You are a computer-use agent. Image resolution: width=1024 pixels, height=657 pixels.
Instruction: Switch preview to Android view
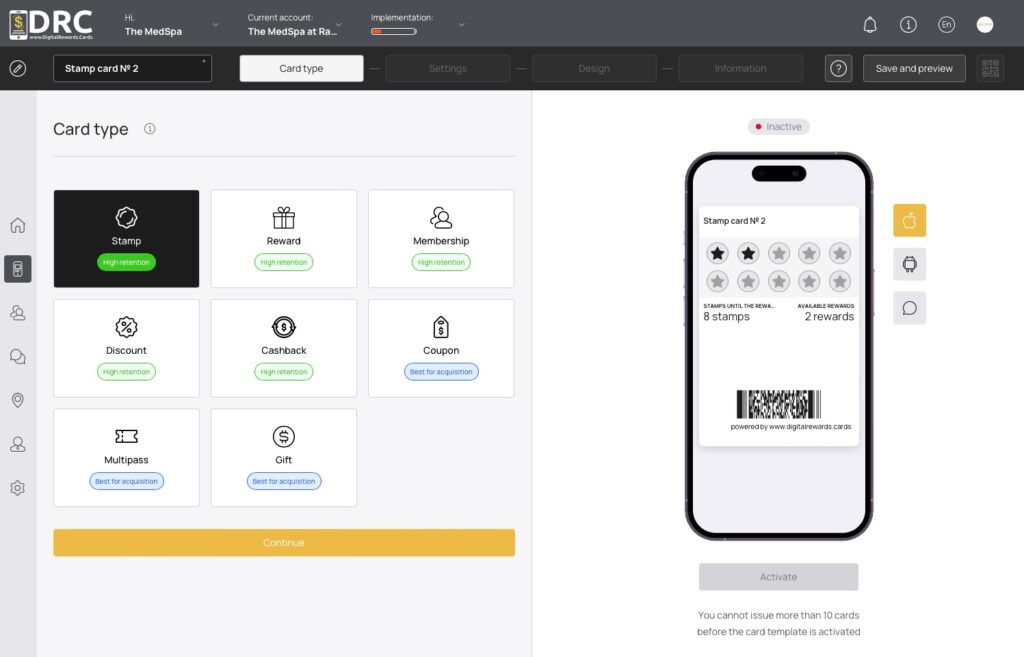pos(910,264)
